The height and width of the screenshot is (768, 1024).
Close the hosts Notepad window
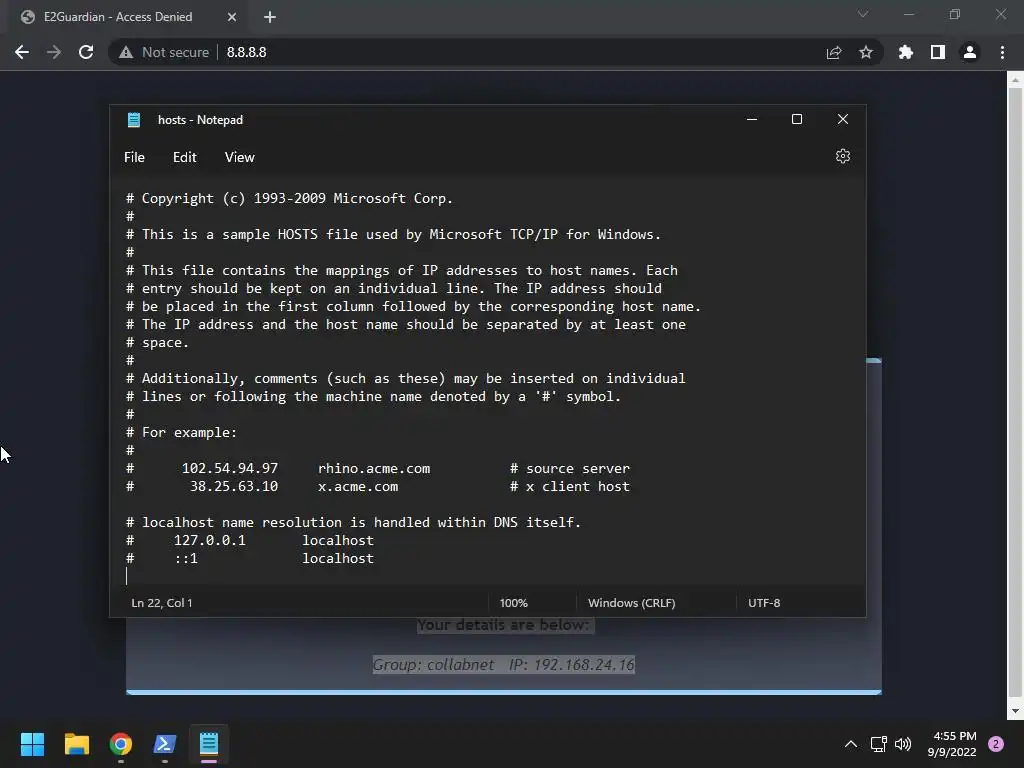pos(842,120)
